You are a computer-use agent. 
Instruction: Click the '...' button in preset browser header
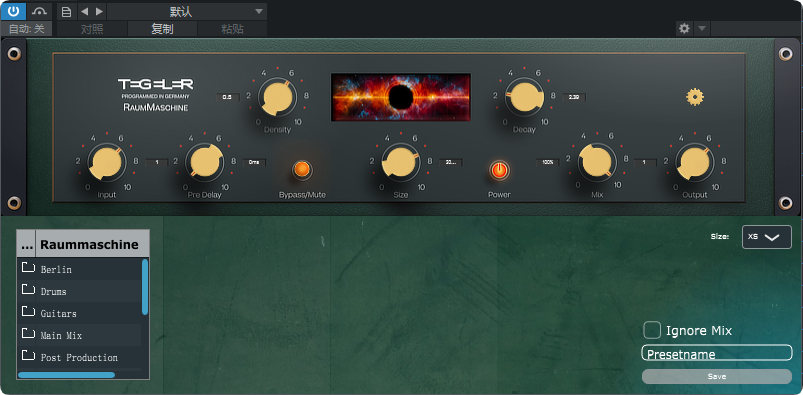pos(26,244)
